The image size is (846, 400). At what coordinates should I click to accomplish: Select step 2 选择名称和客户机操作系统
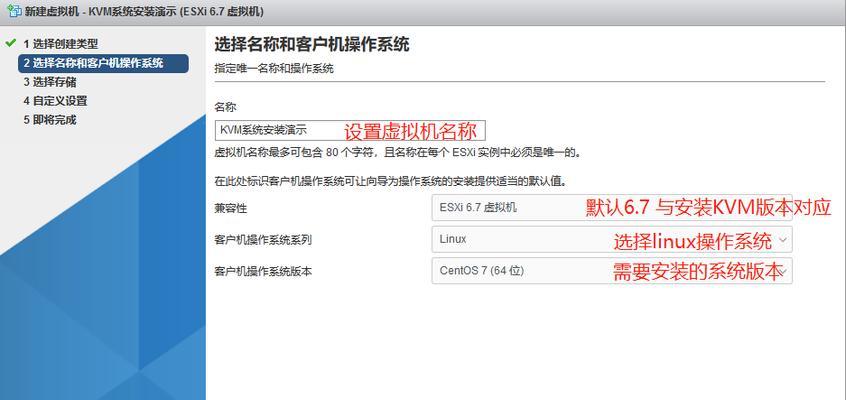pyautogui.click(x=104, y=63)
